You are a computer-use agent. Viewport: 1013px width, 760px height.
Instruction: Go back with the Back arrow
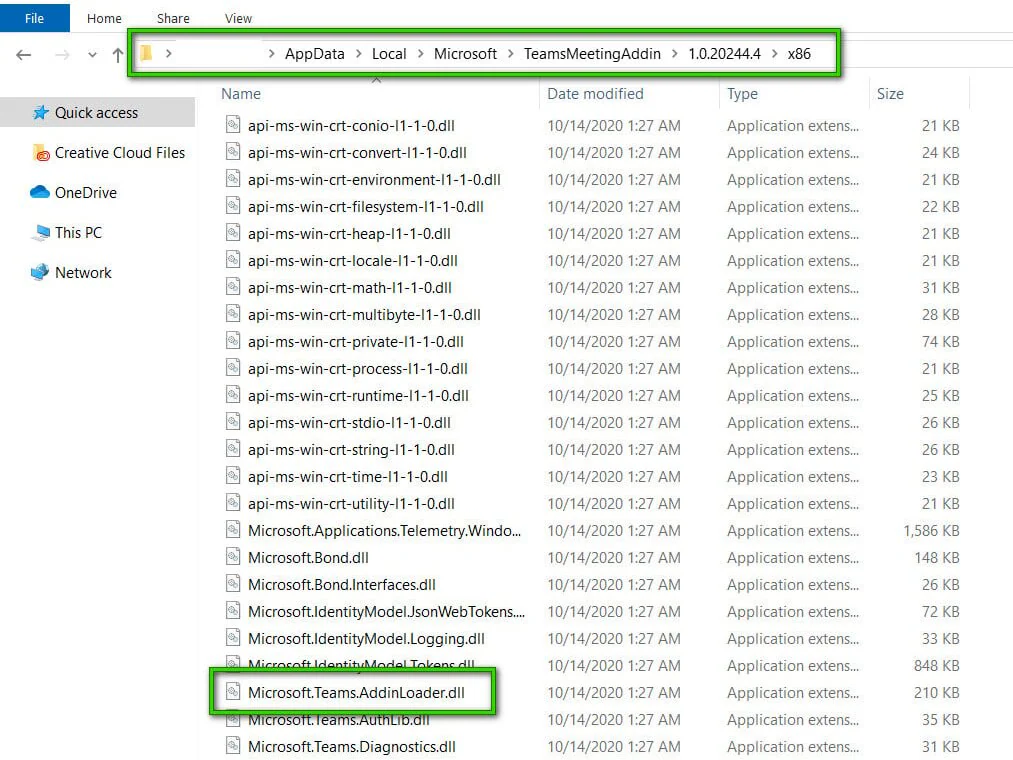(24, 55)
